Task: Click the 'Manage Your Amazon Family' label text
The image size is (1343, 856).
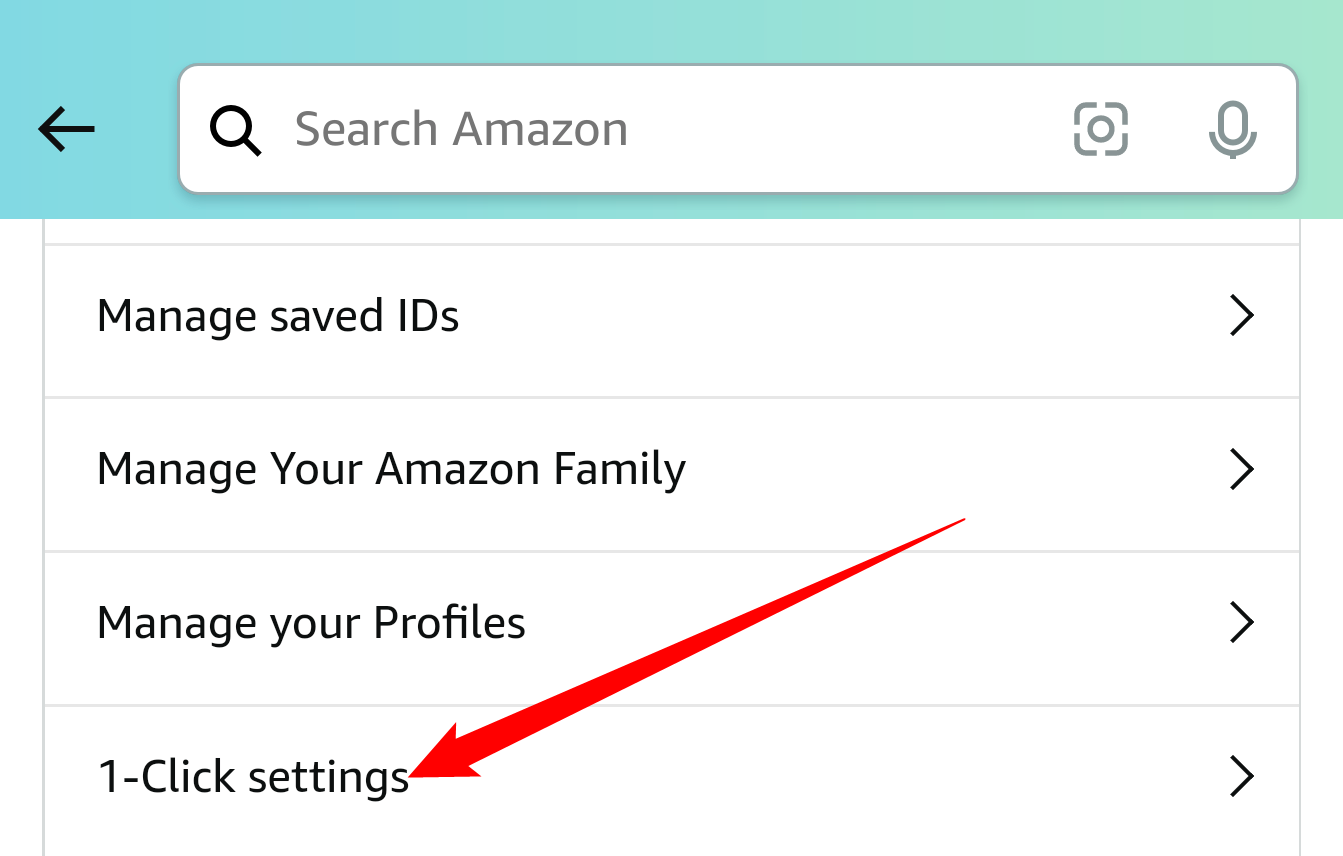Action: pyautogui.click(x=391, y=469)
